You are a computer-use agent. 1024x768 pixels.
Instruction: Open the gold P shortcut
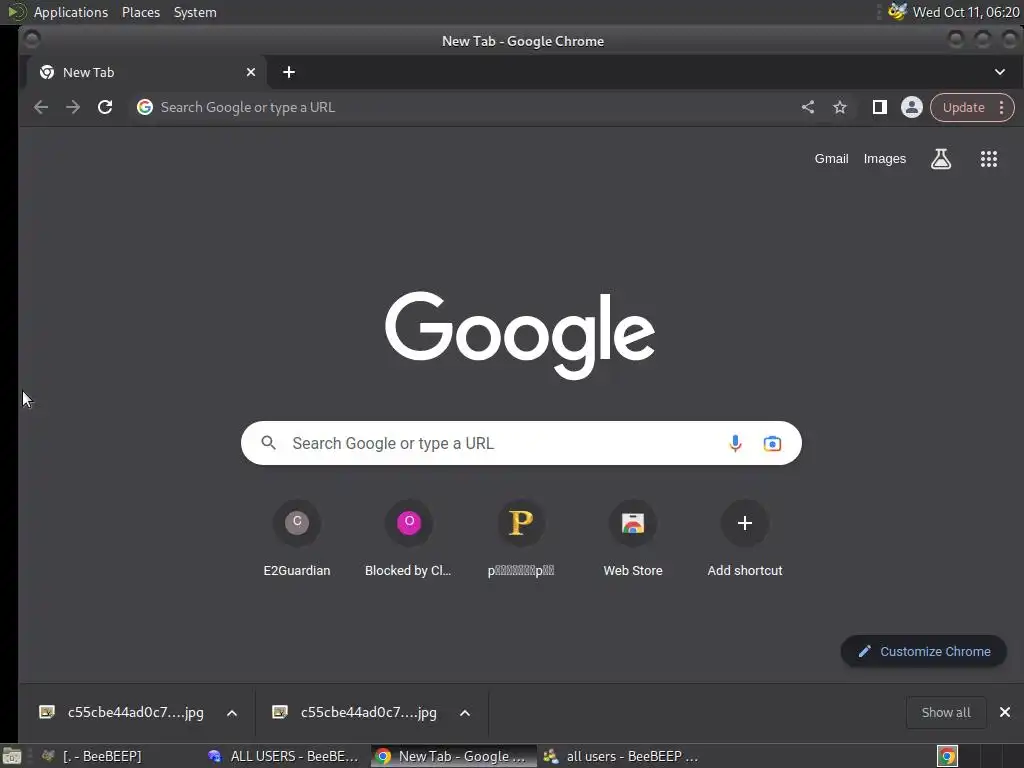pyautogui.click(x=520, y=539)
